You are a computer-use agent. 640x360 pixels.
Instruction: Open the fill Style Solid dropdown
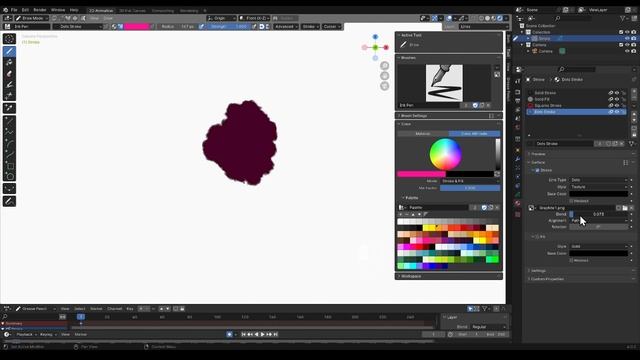tap(598, 247)
